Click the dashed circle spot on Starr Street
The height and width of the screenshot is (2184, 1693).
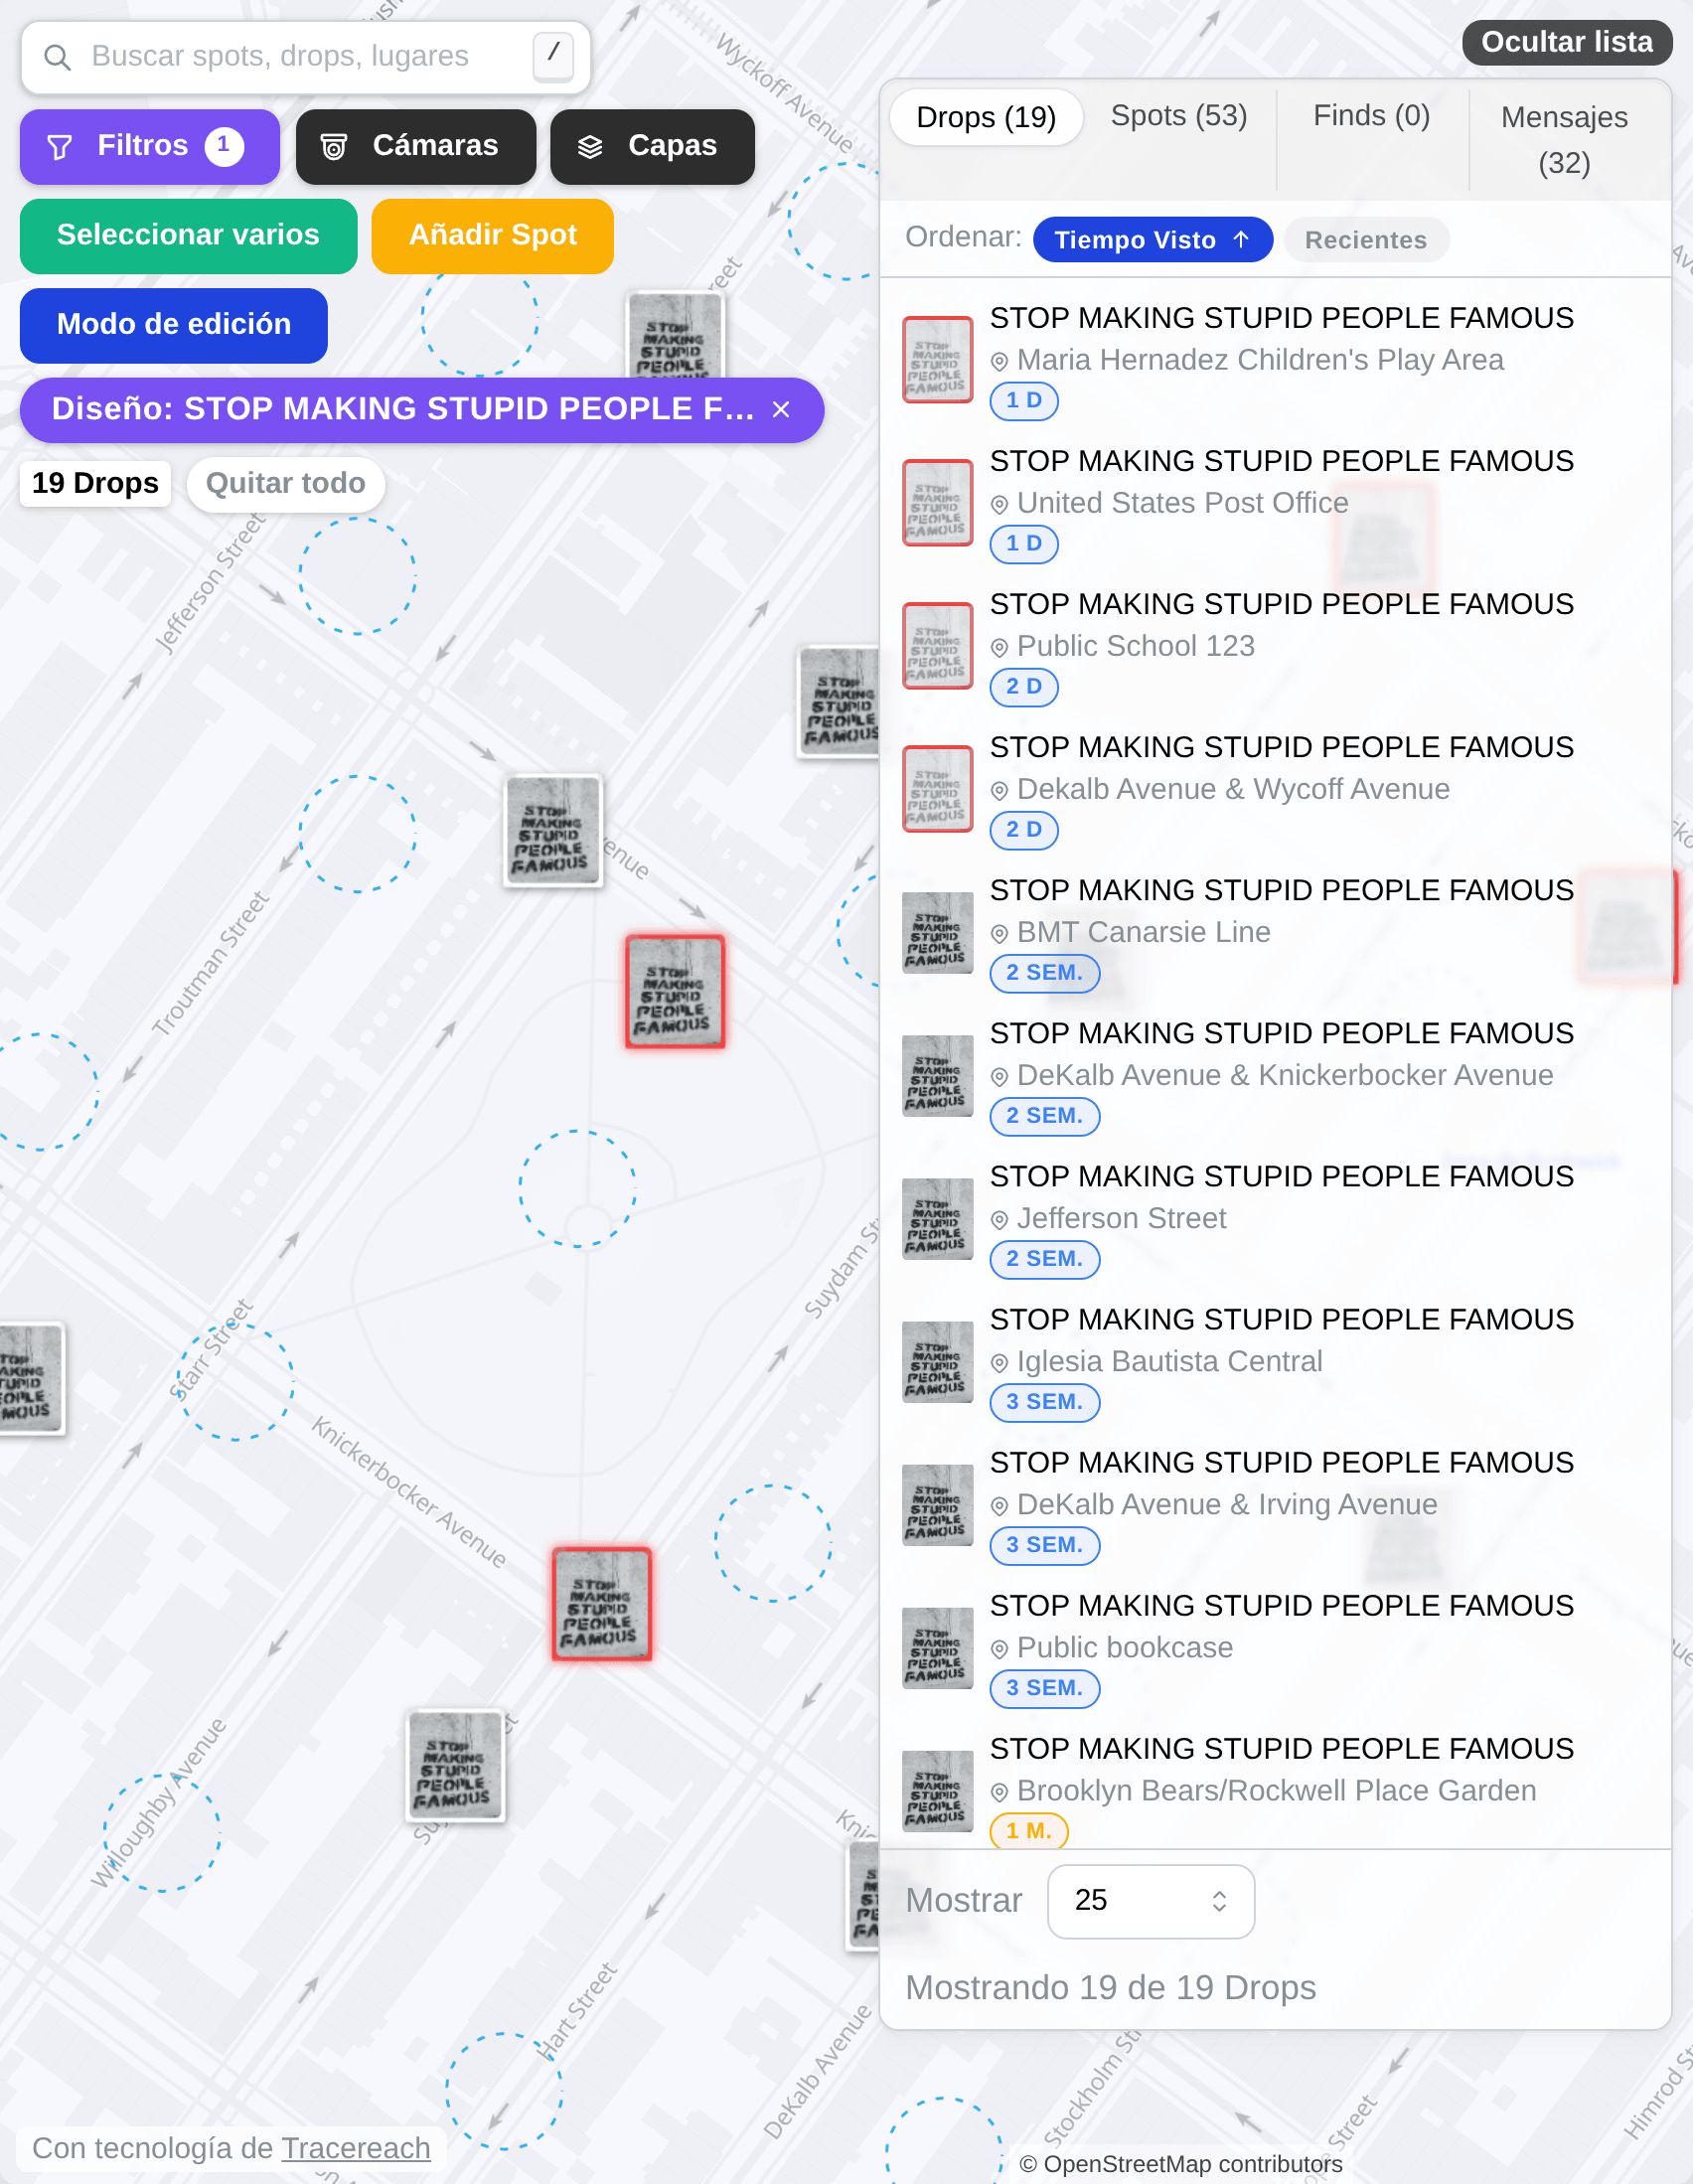235,1382
